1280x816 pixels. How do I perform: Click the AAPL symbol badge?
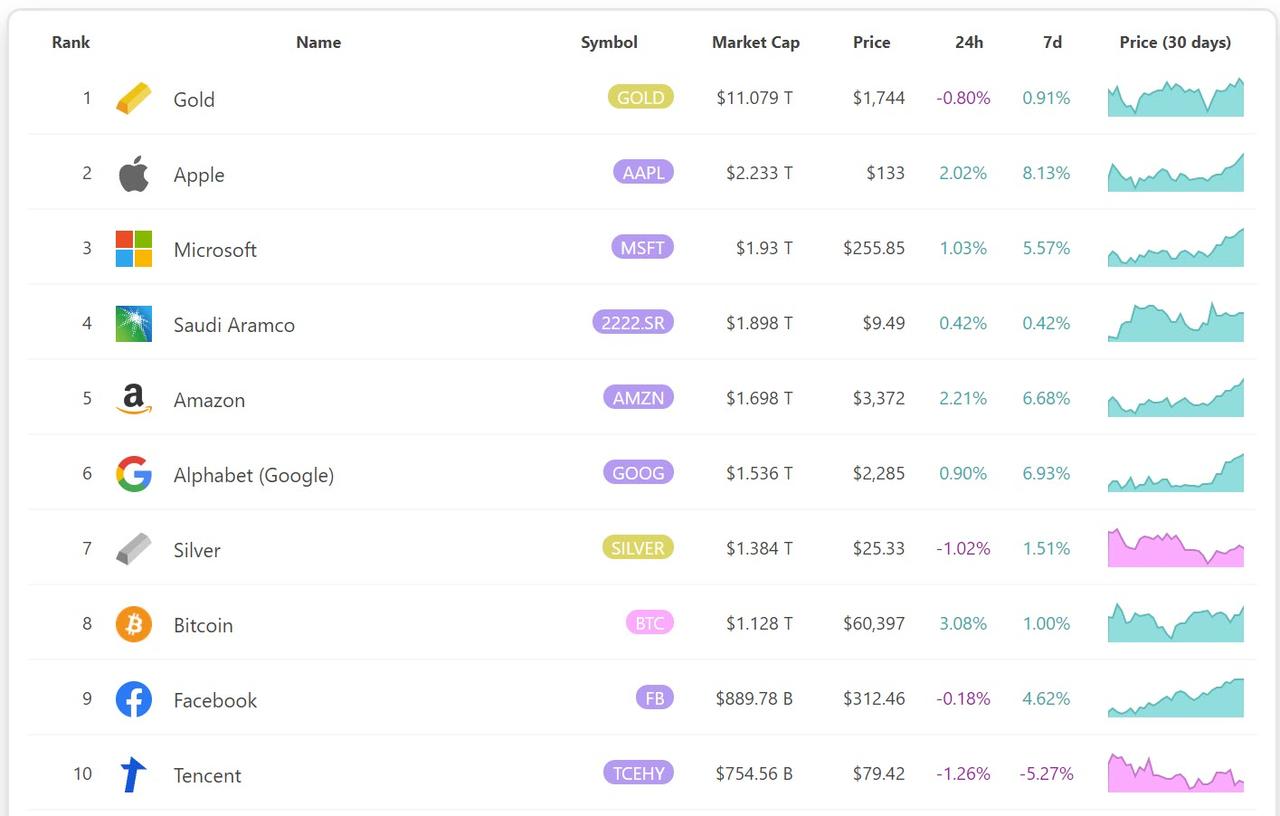point(643,172)
